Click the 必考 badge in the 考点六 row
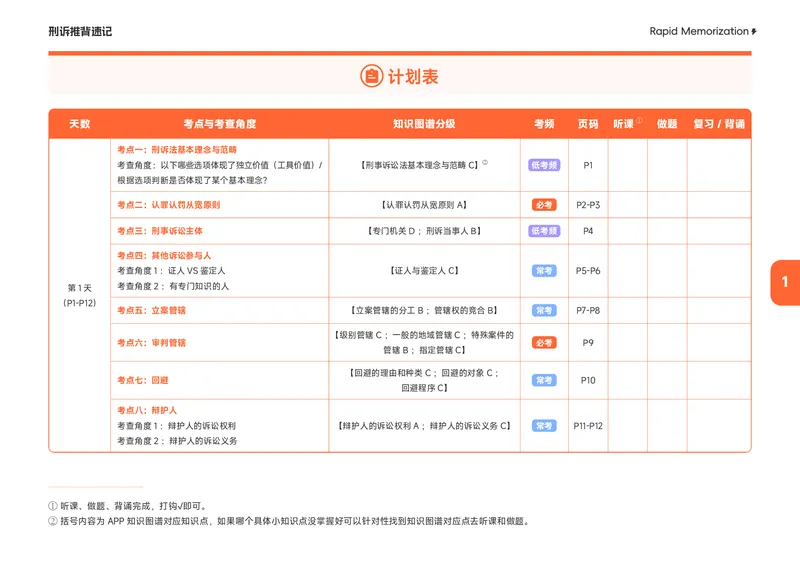The image size is (800, 566). point(544,342)
